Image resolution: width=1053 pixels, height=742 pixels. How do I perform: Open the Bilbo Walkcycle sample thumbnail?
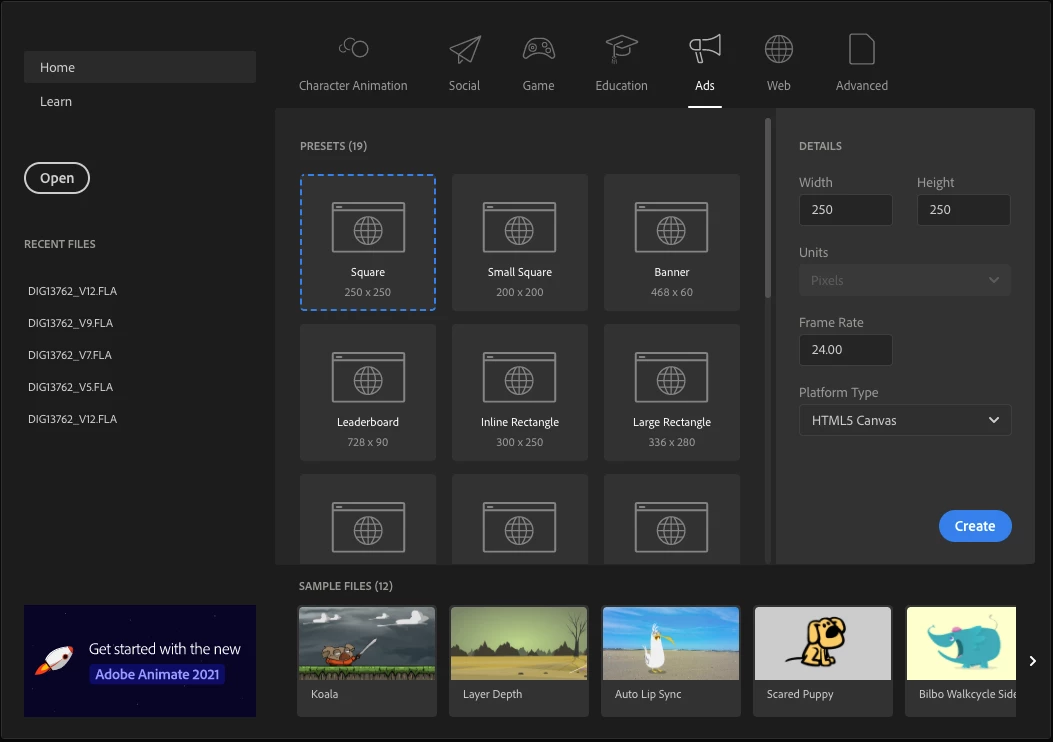pyautogui.click(x=961, y=643)
